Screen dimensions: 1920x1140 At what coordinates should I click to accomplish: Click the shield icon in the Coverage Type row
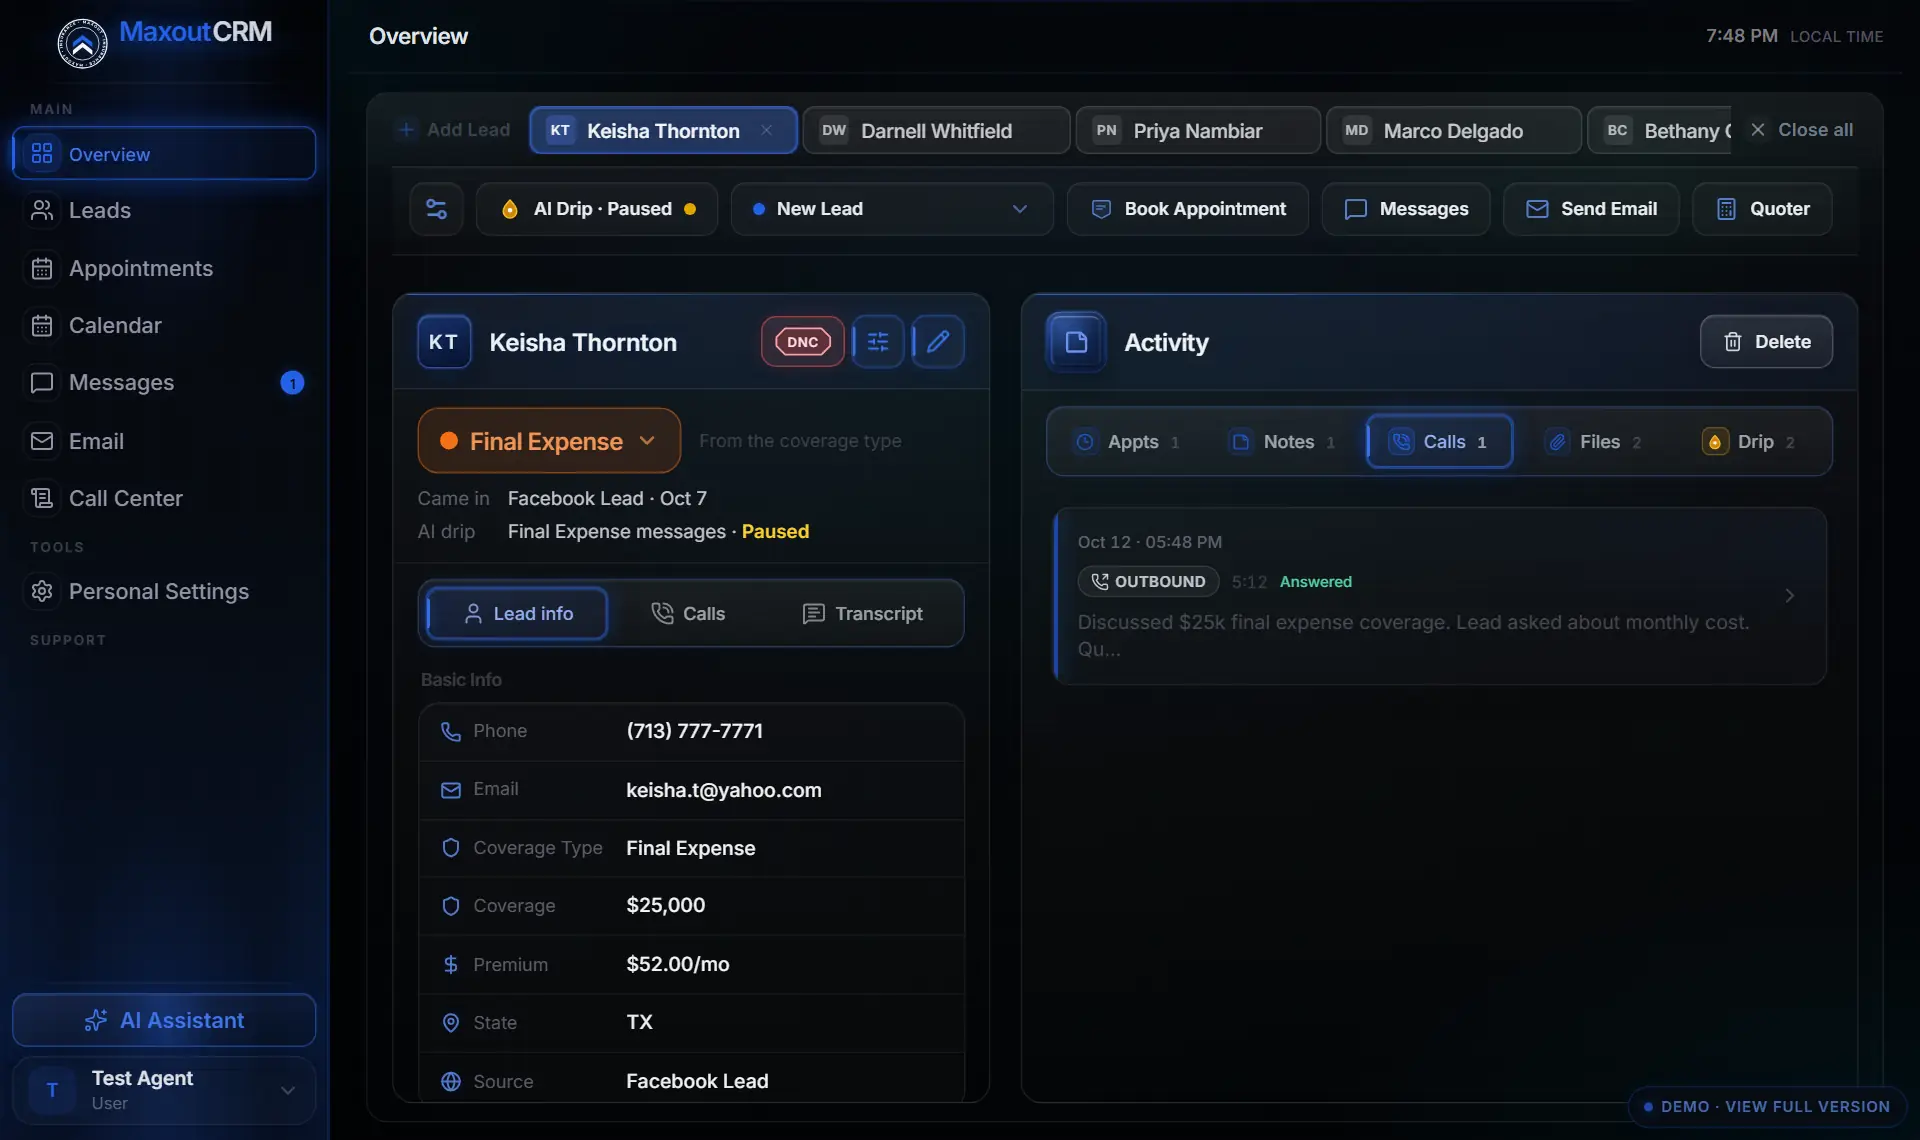tap(451, 848)
